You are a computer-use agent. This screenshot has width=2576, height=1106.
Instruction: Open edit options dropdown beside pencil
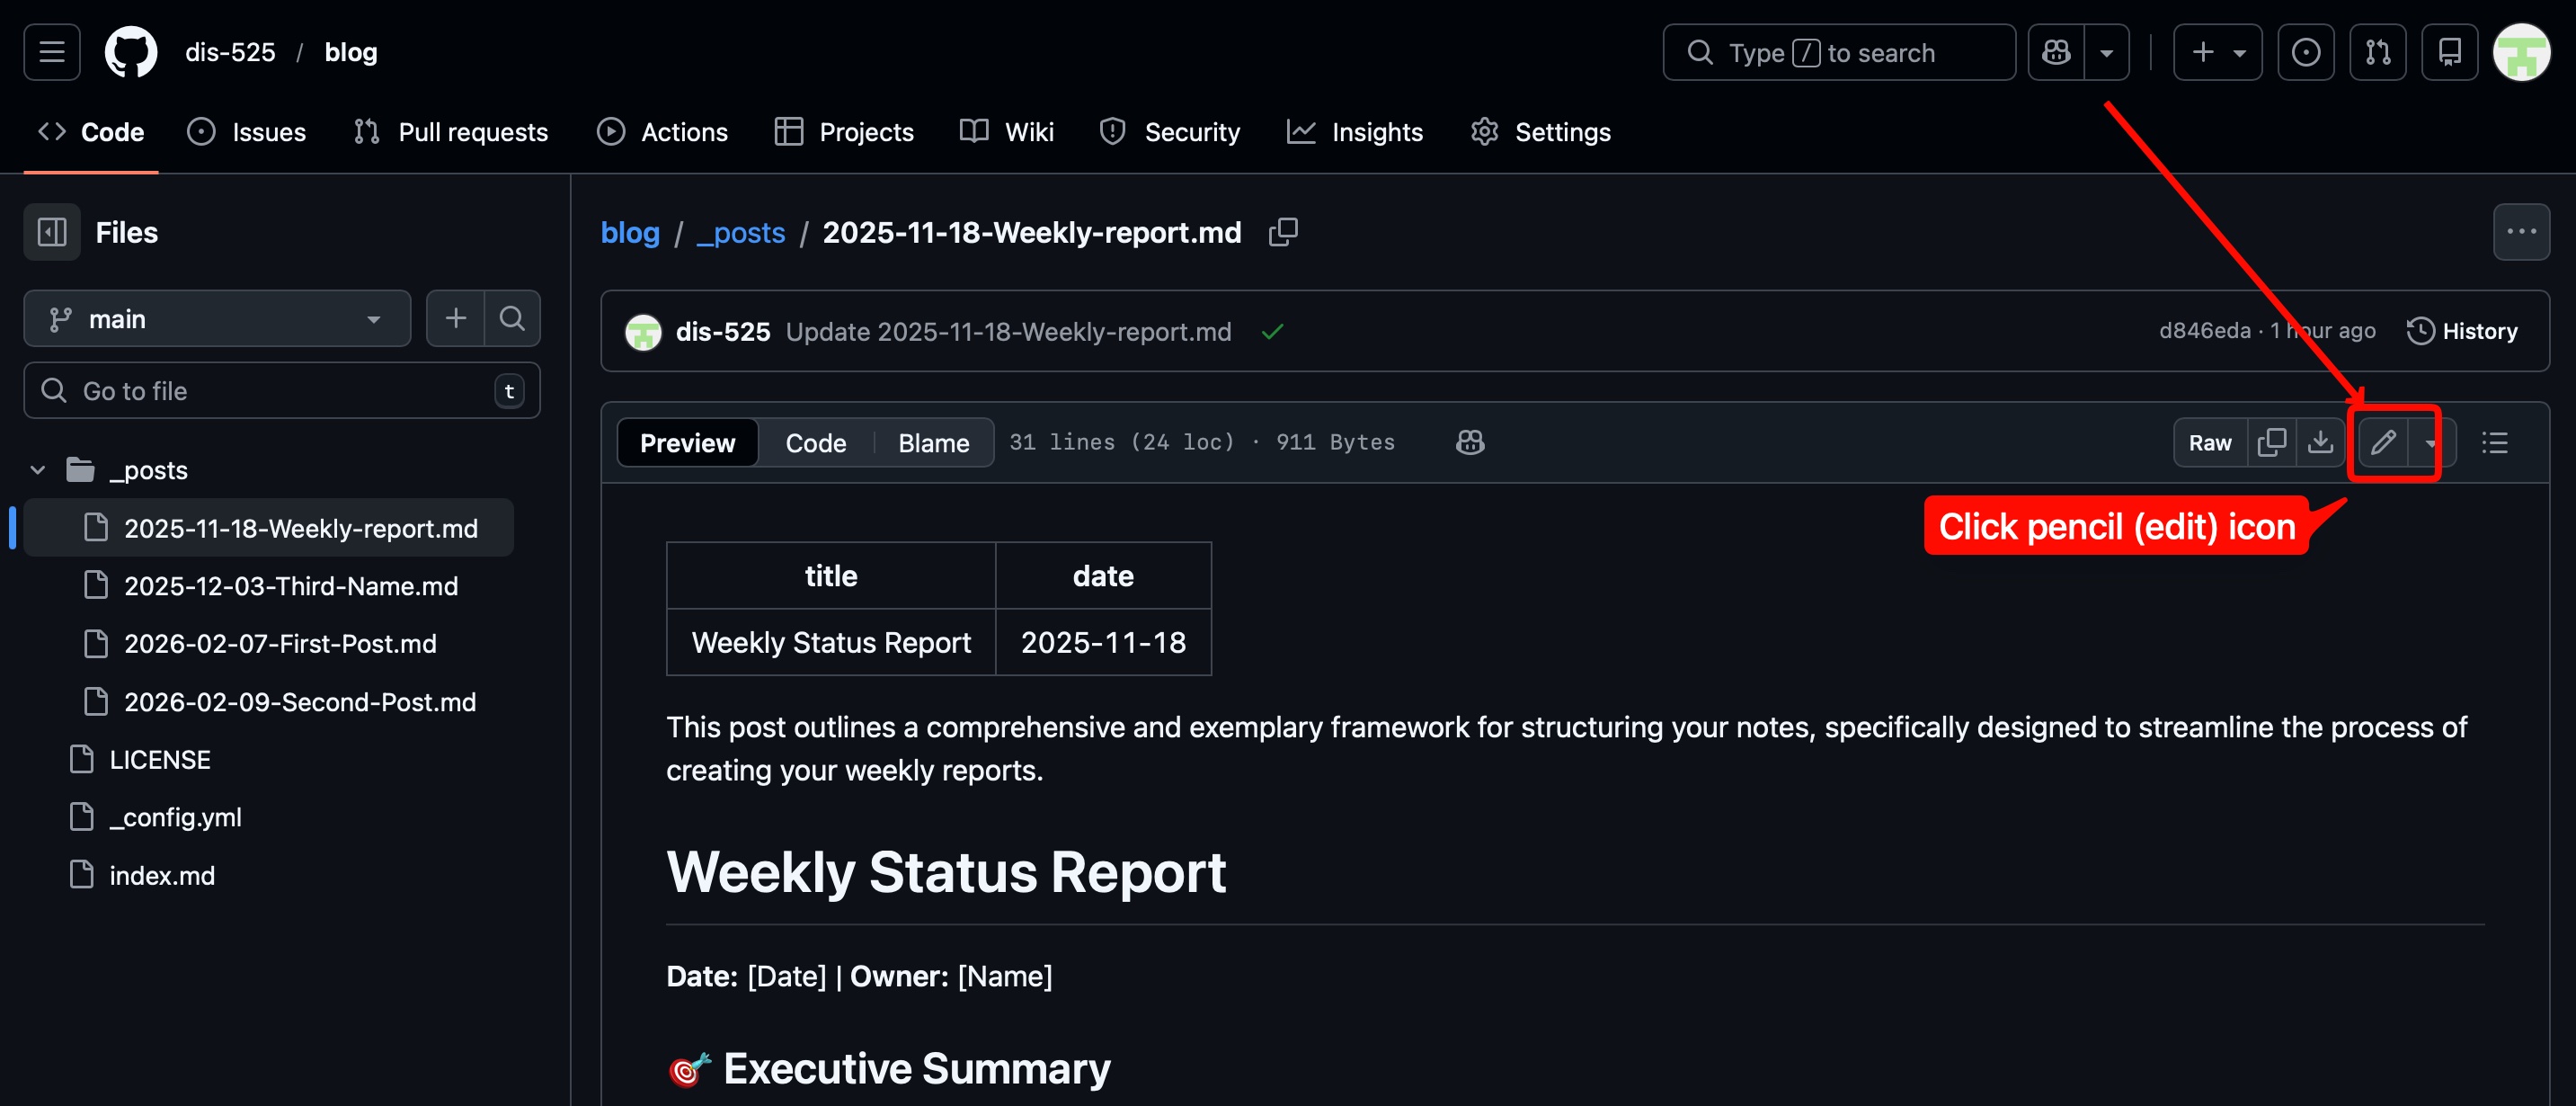pos(2430,442)
